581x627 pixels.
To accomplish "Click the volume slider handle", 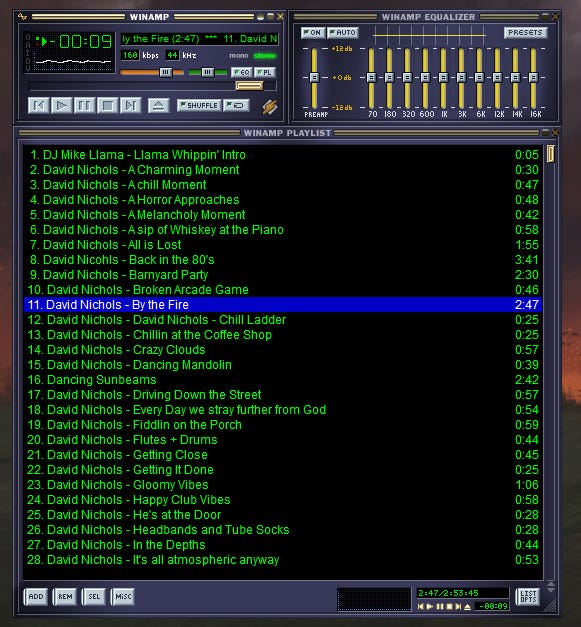I will coord(166,72).
